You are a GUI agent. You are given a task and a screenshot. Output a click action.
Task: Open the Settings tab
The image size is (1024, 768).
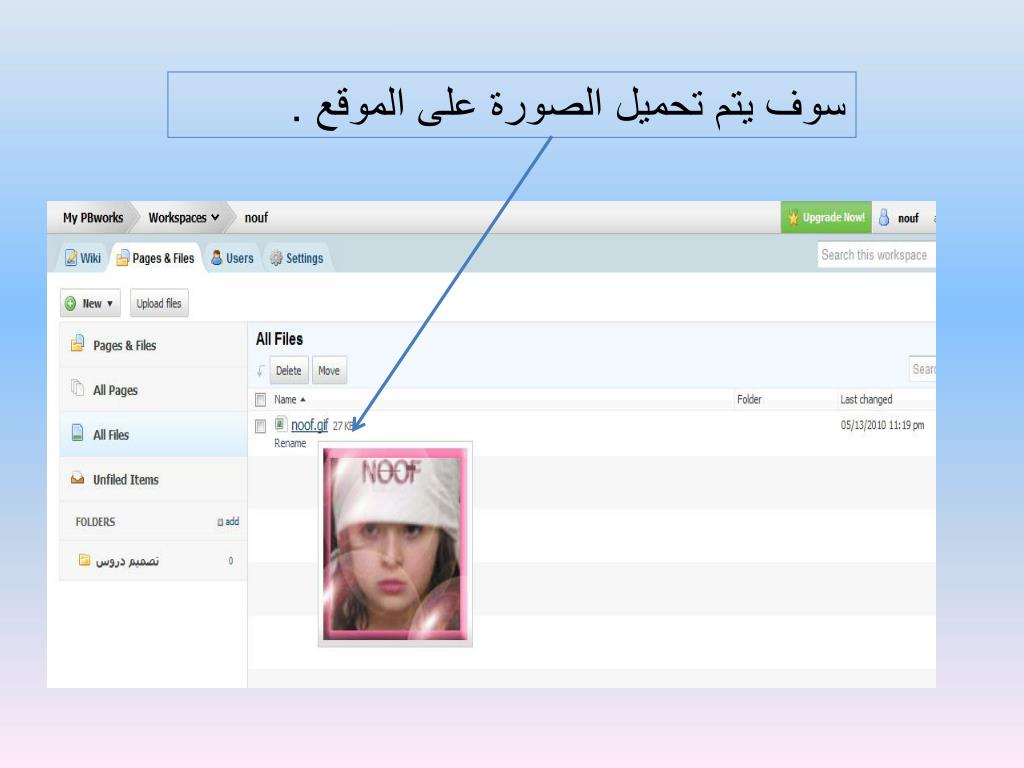(296, 258)
